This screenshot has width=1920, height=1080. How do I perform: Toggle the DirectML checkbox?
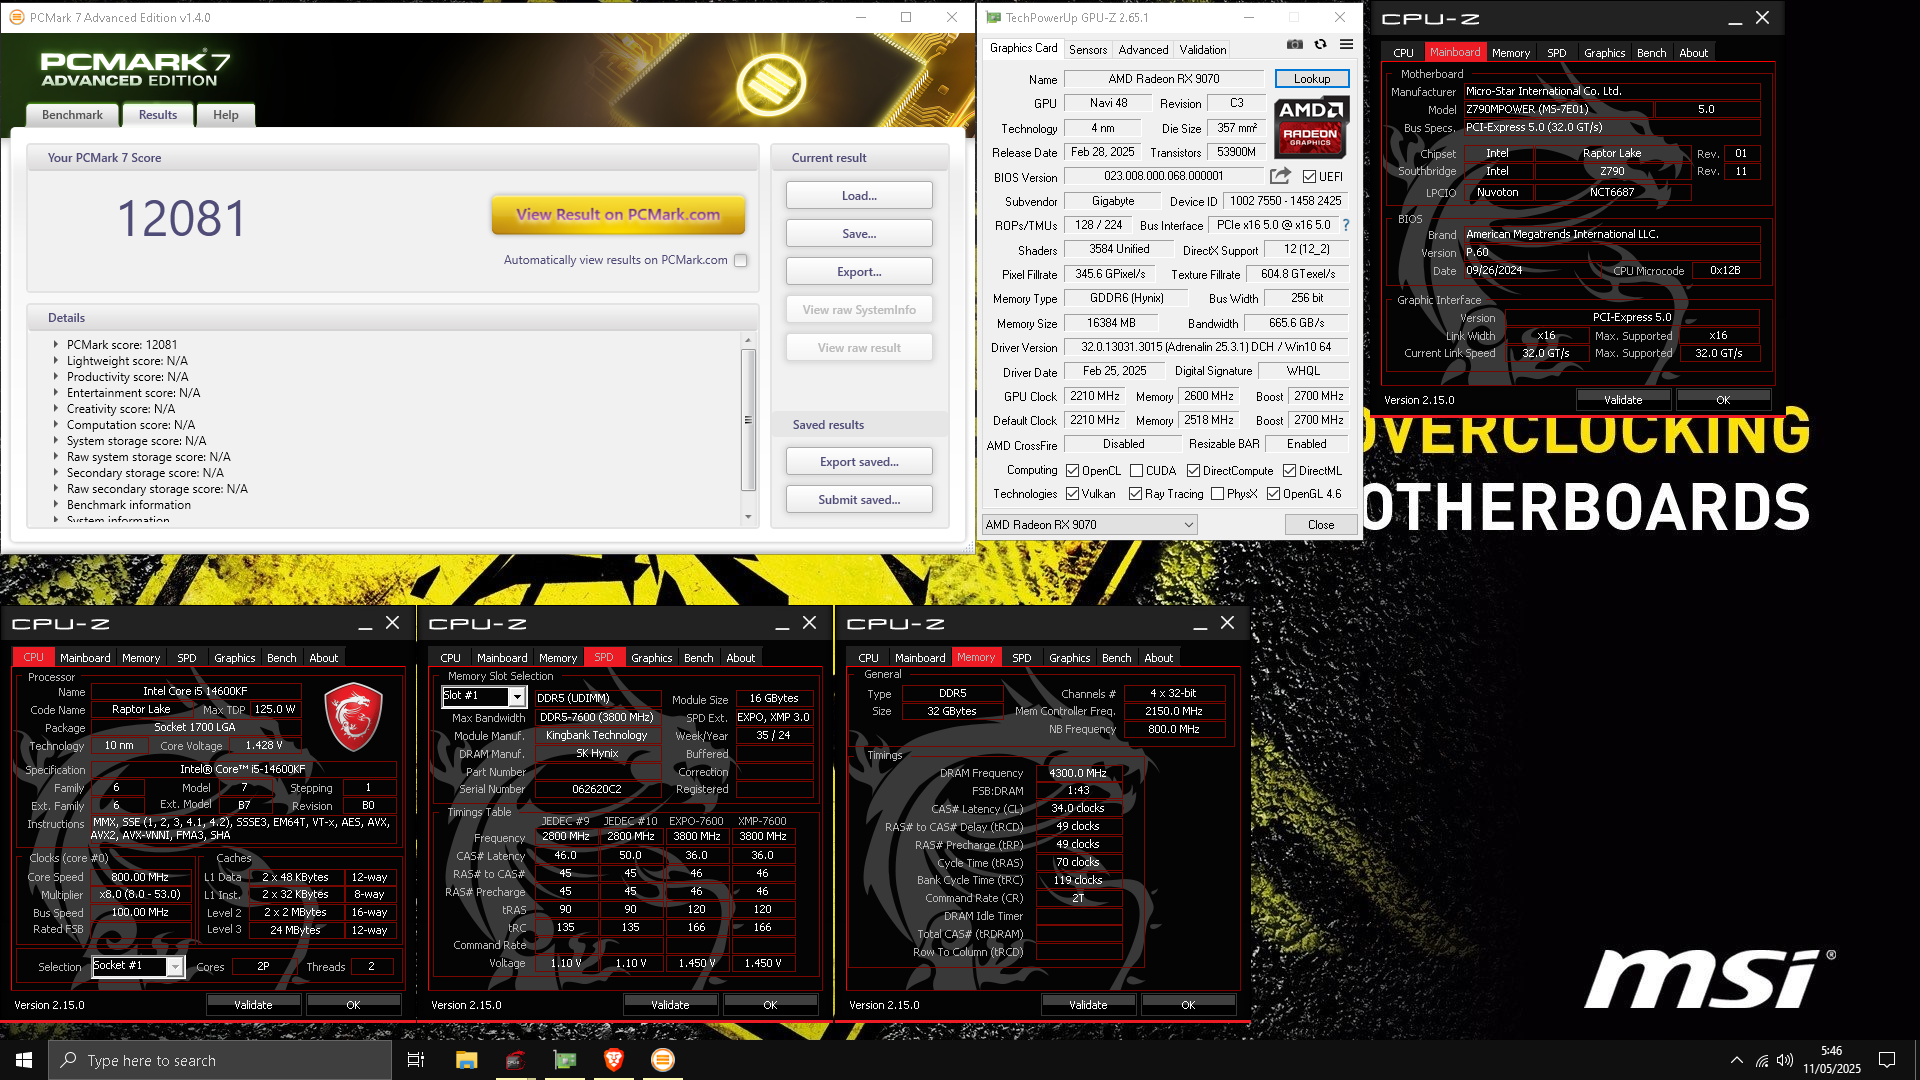point(1289,471)
